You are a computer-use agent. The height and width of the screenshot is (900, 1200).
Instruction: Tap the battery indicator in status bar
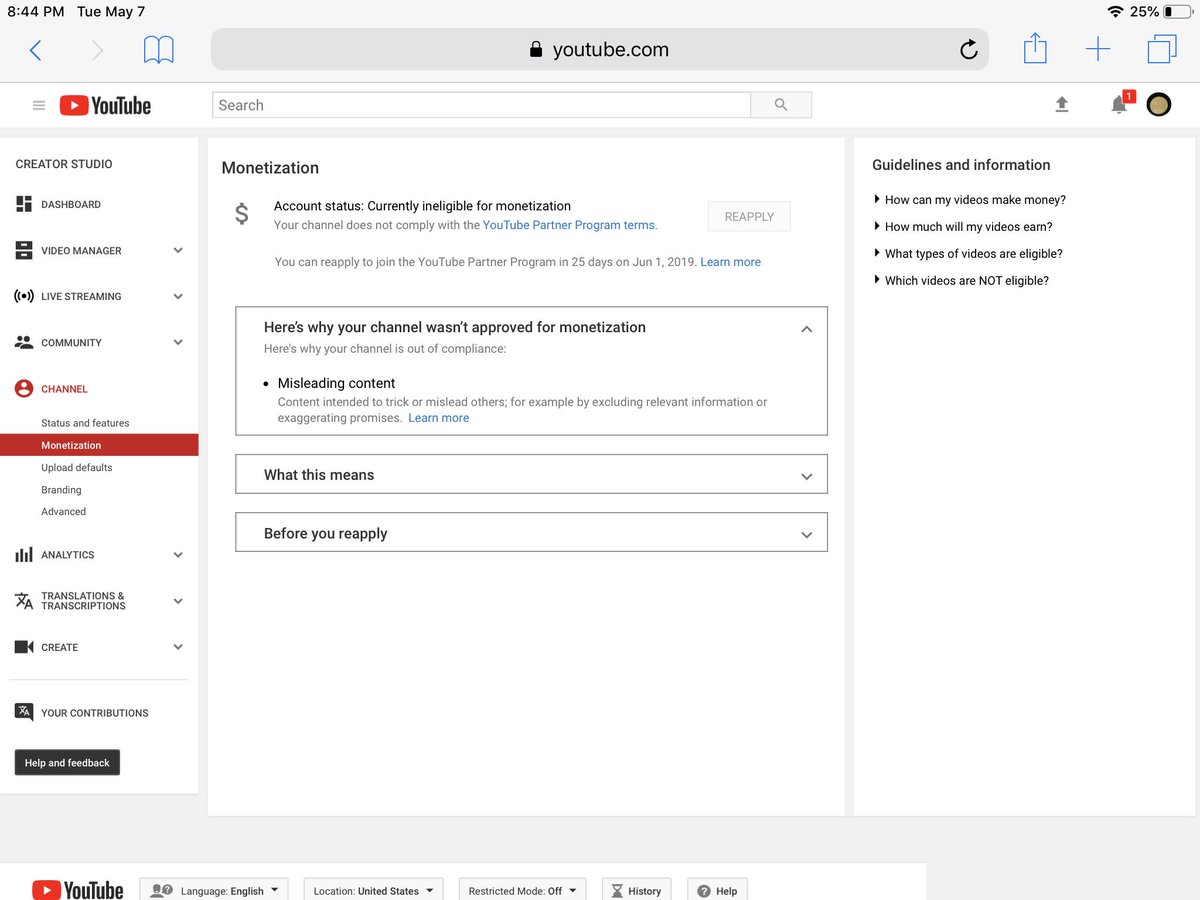tap(1177, 12)
